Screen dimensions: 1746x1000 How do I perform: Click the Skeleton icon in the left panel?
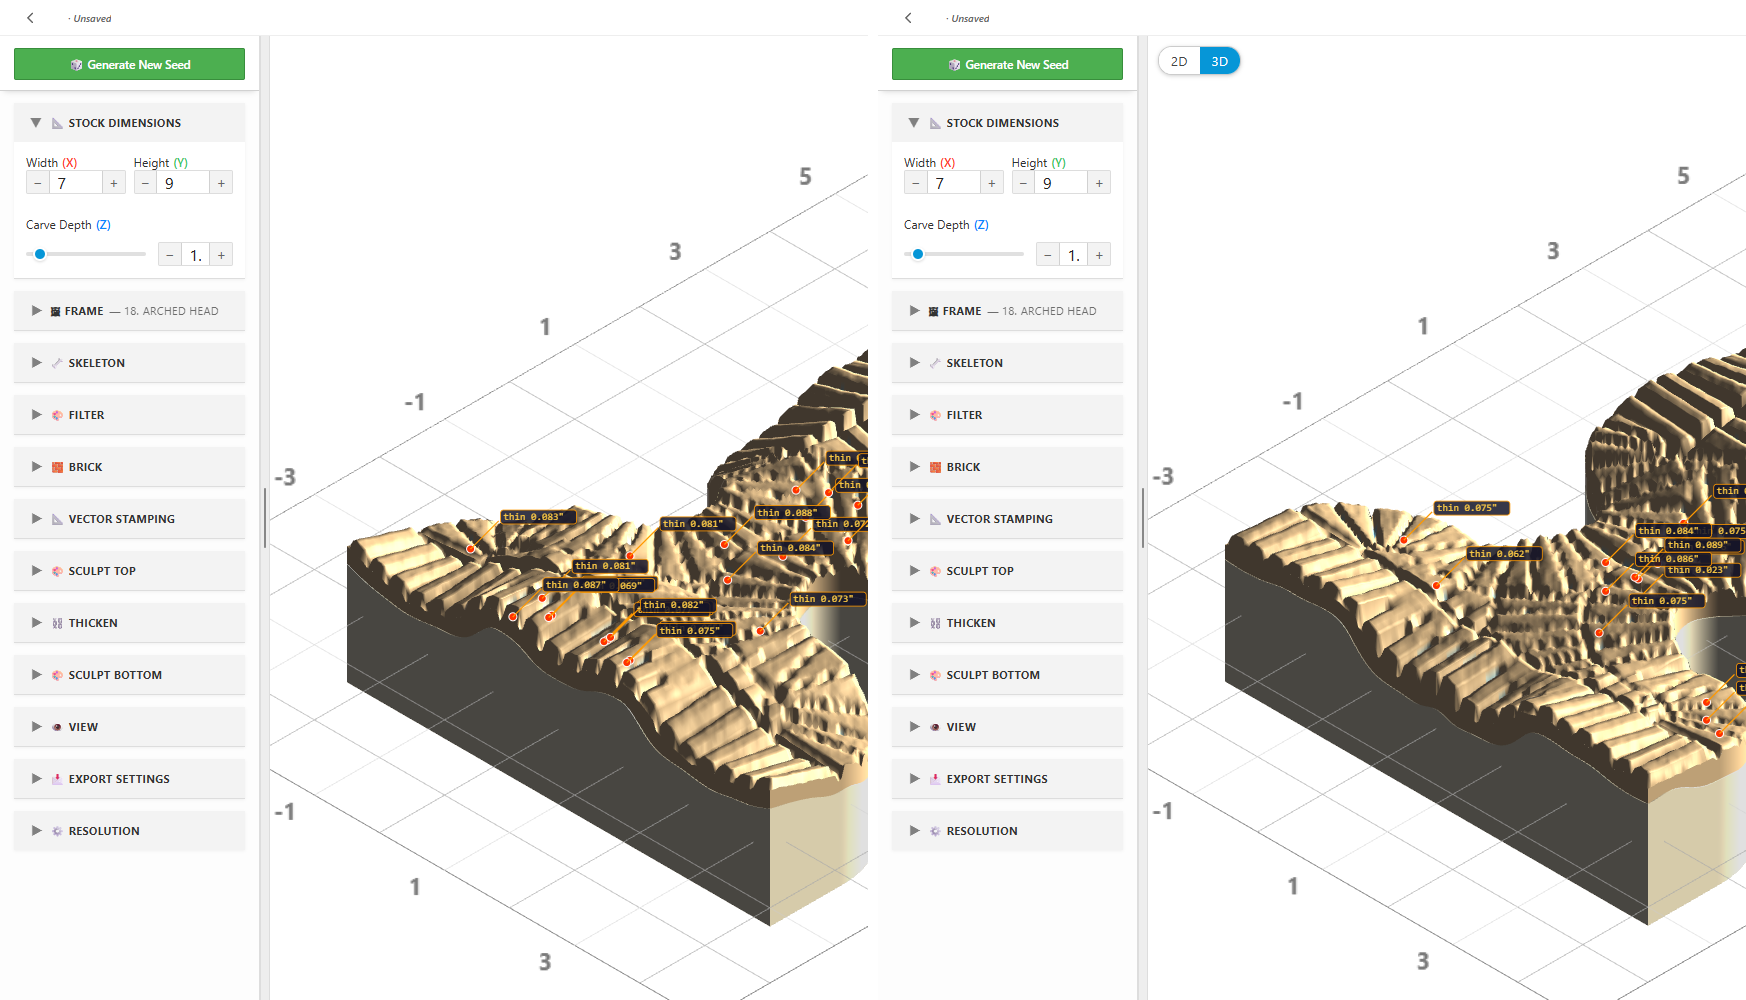(57, 363)
